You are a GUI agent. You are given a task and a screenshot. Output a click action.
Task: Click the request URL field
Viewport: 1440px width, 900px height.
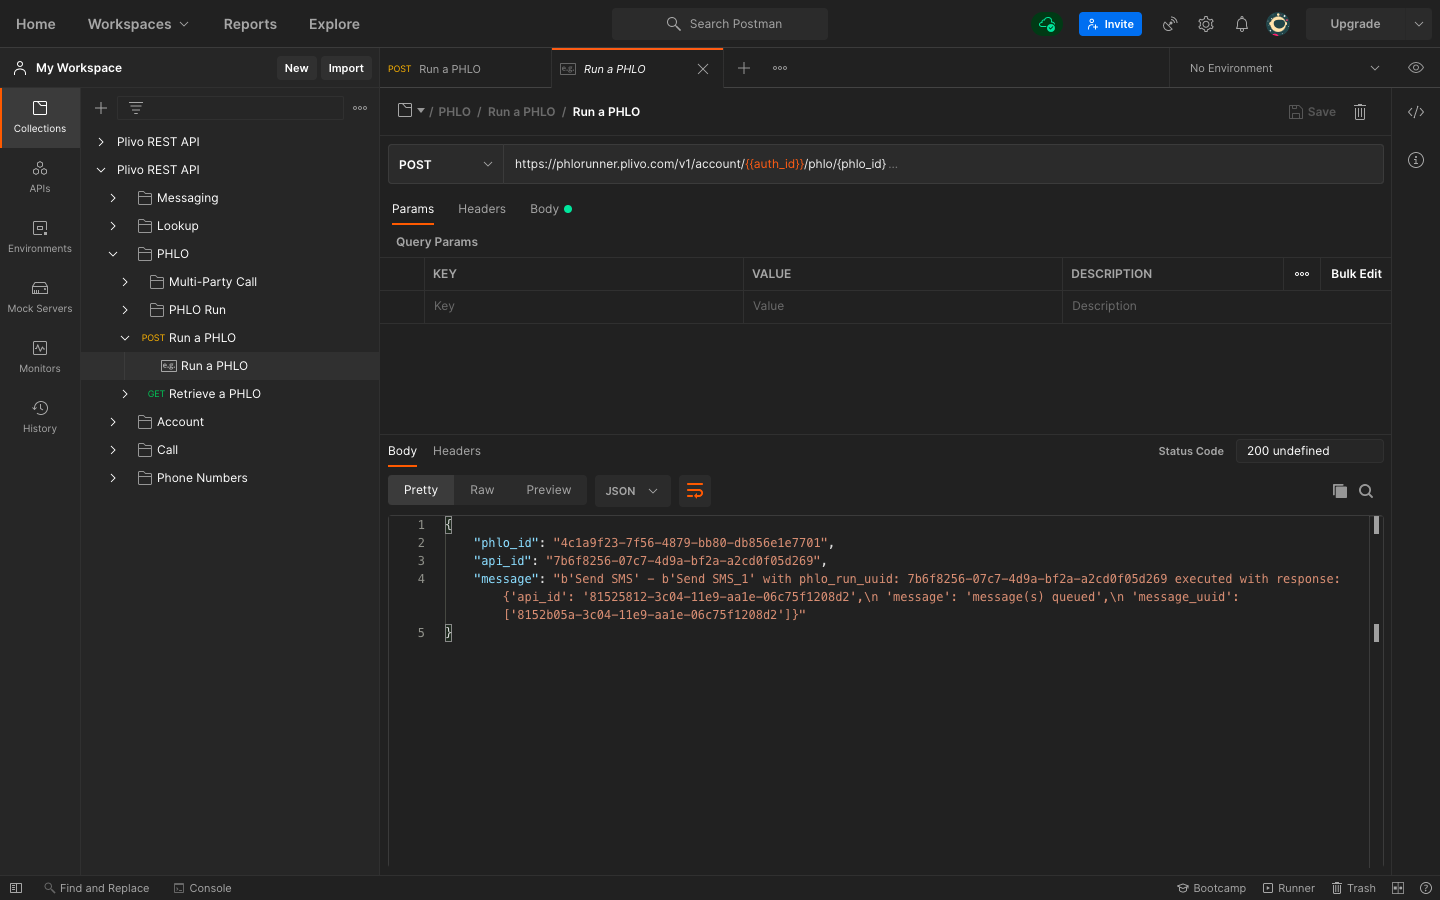tap(943, 164)
